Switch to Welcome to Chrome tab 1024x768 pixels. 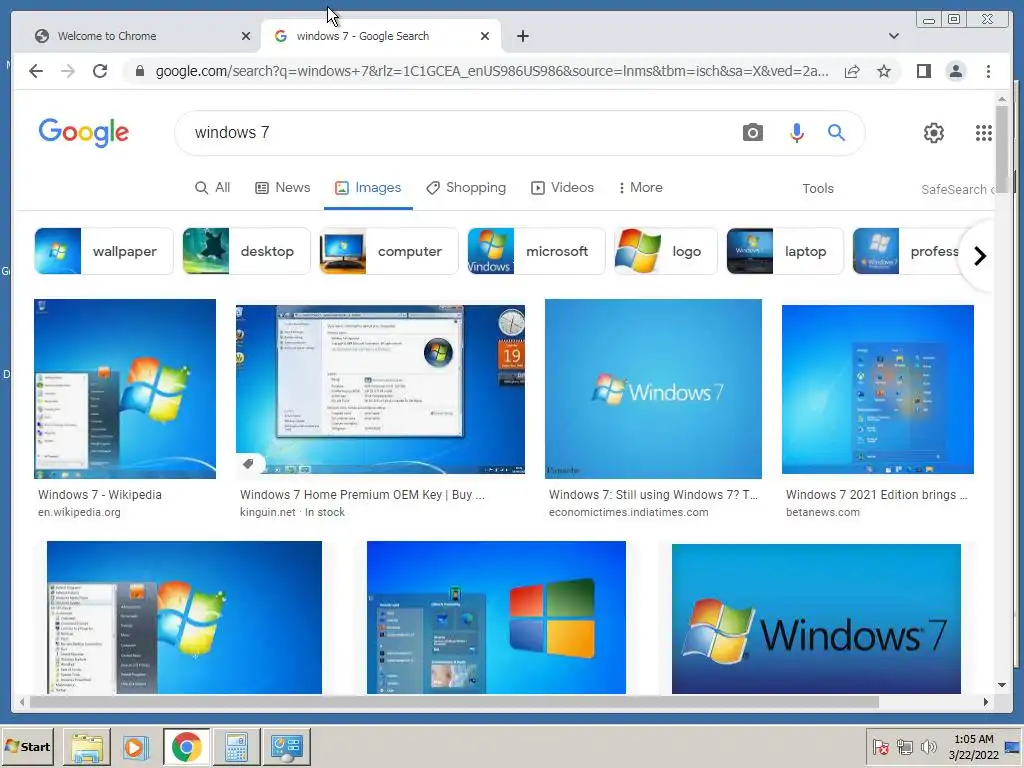pyautogui.click(x=137, y=36)
